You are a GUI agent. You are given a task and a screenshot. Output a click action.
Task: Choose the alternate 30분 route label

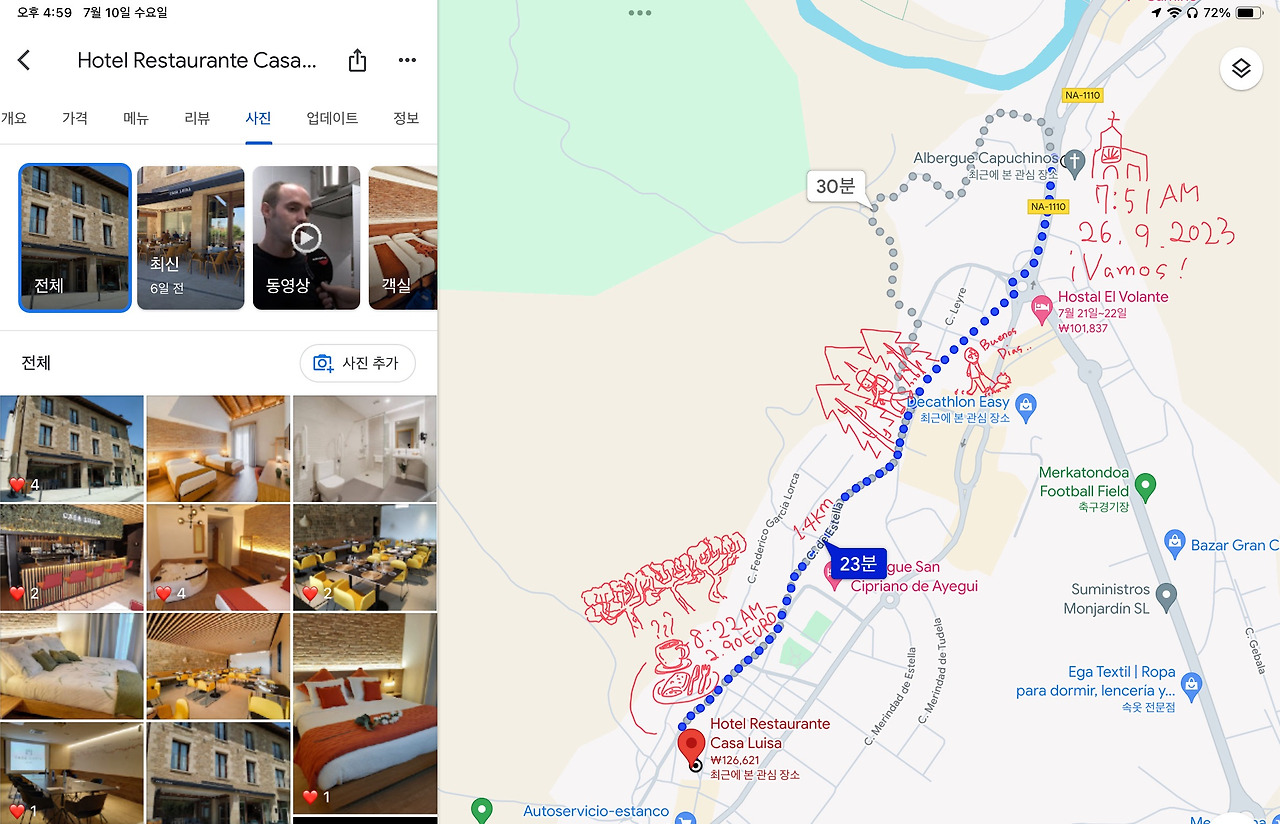(x=835, y=186)
